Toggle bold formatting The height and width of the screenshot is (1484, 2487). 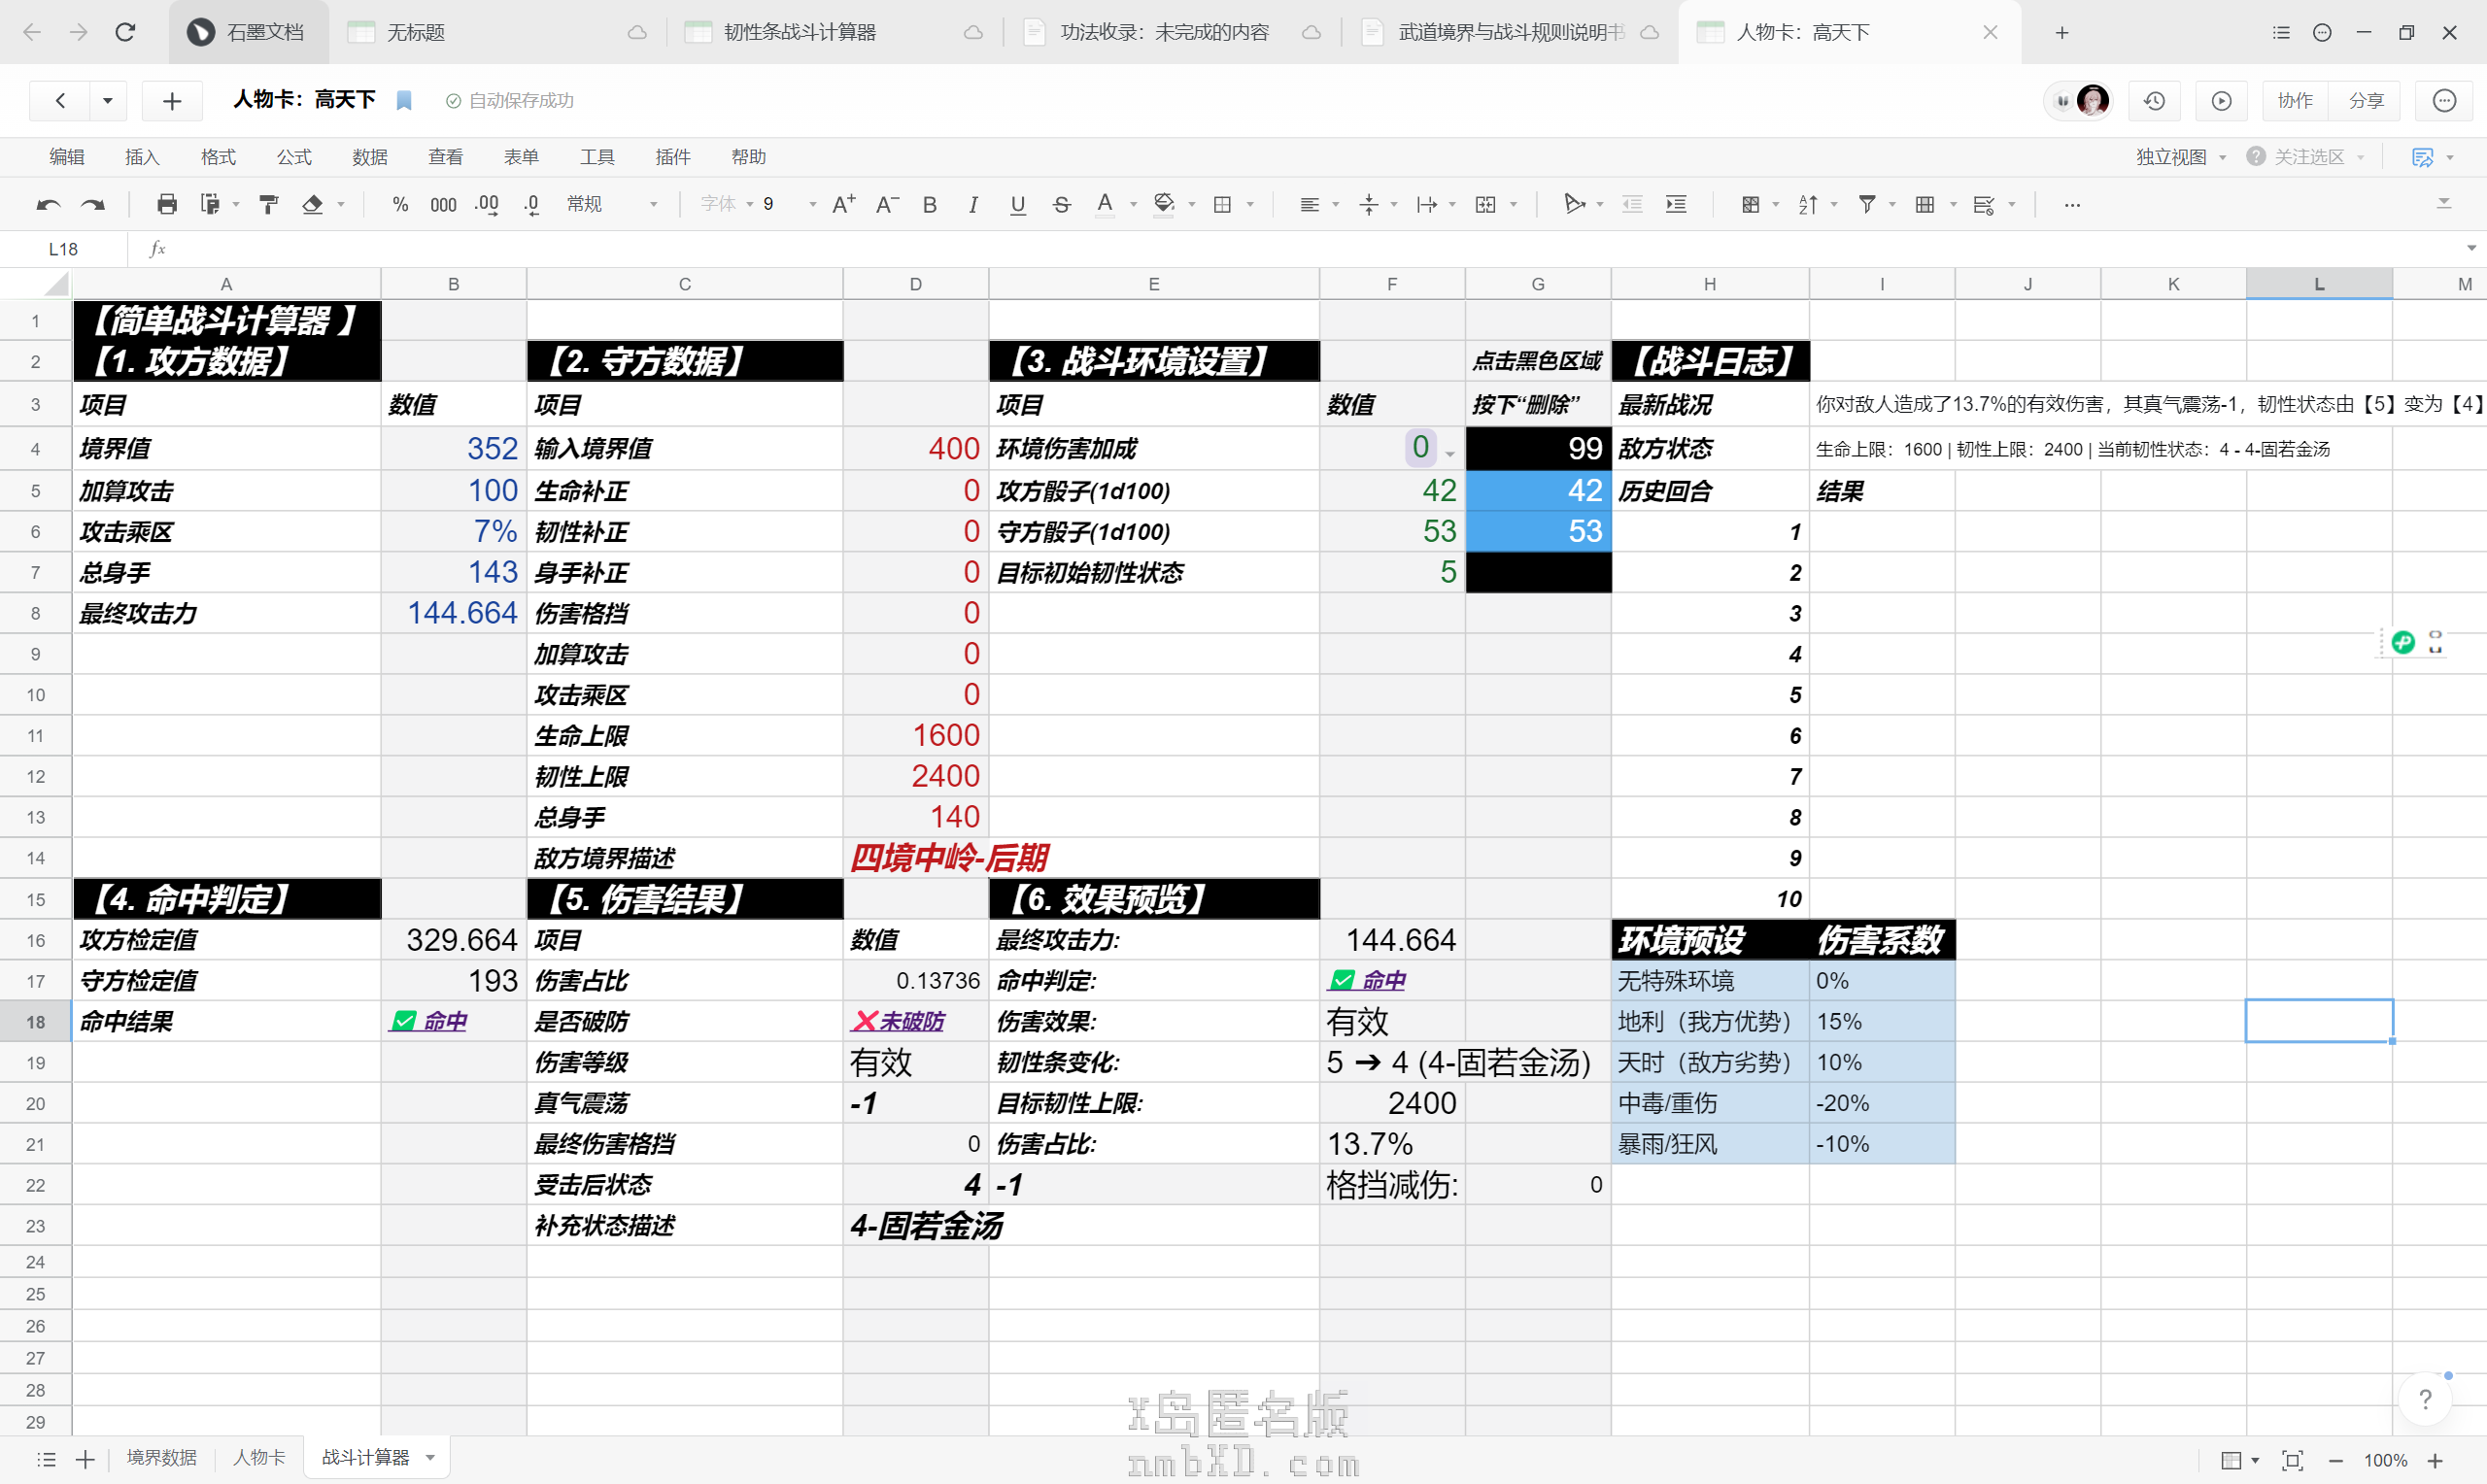click(929, 204)
